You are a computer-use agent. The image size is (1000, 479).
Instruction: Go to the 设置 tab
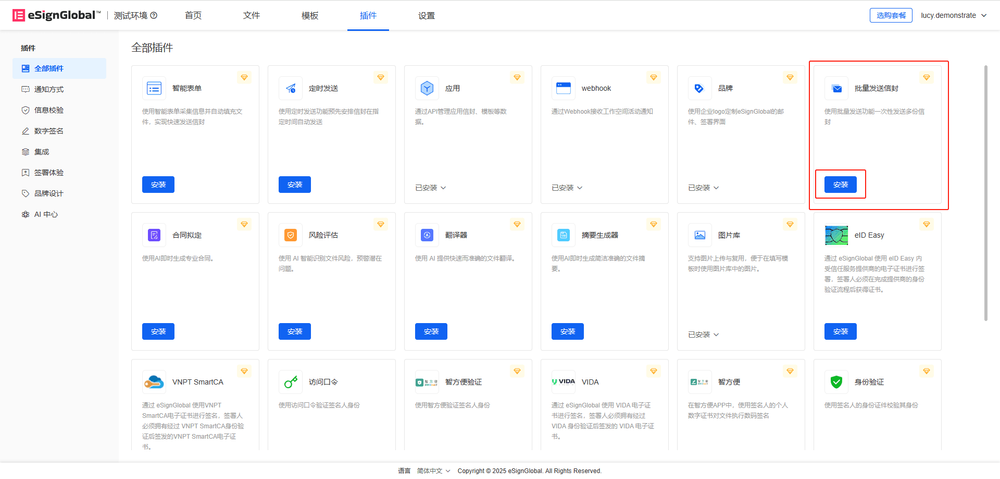[x=427, y=15]
